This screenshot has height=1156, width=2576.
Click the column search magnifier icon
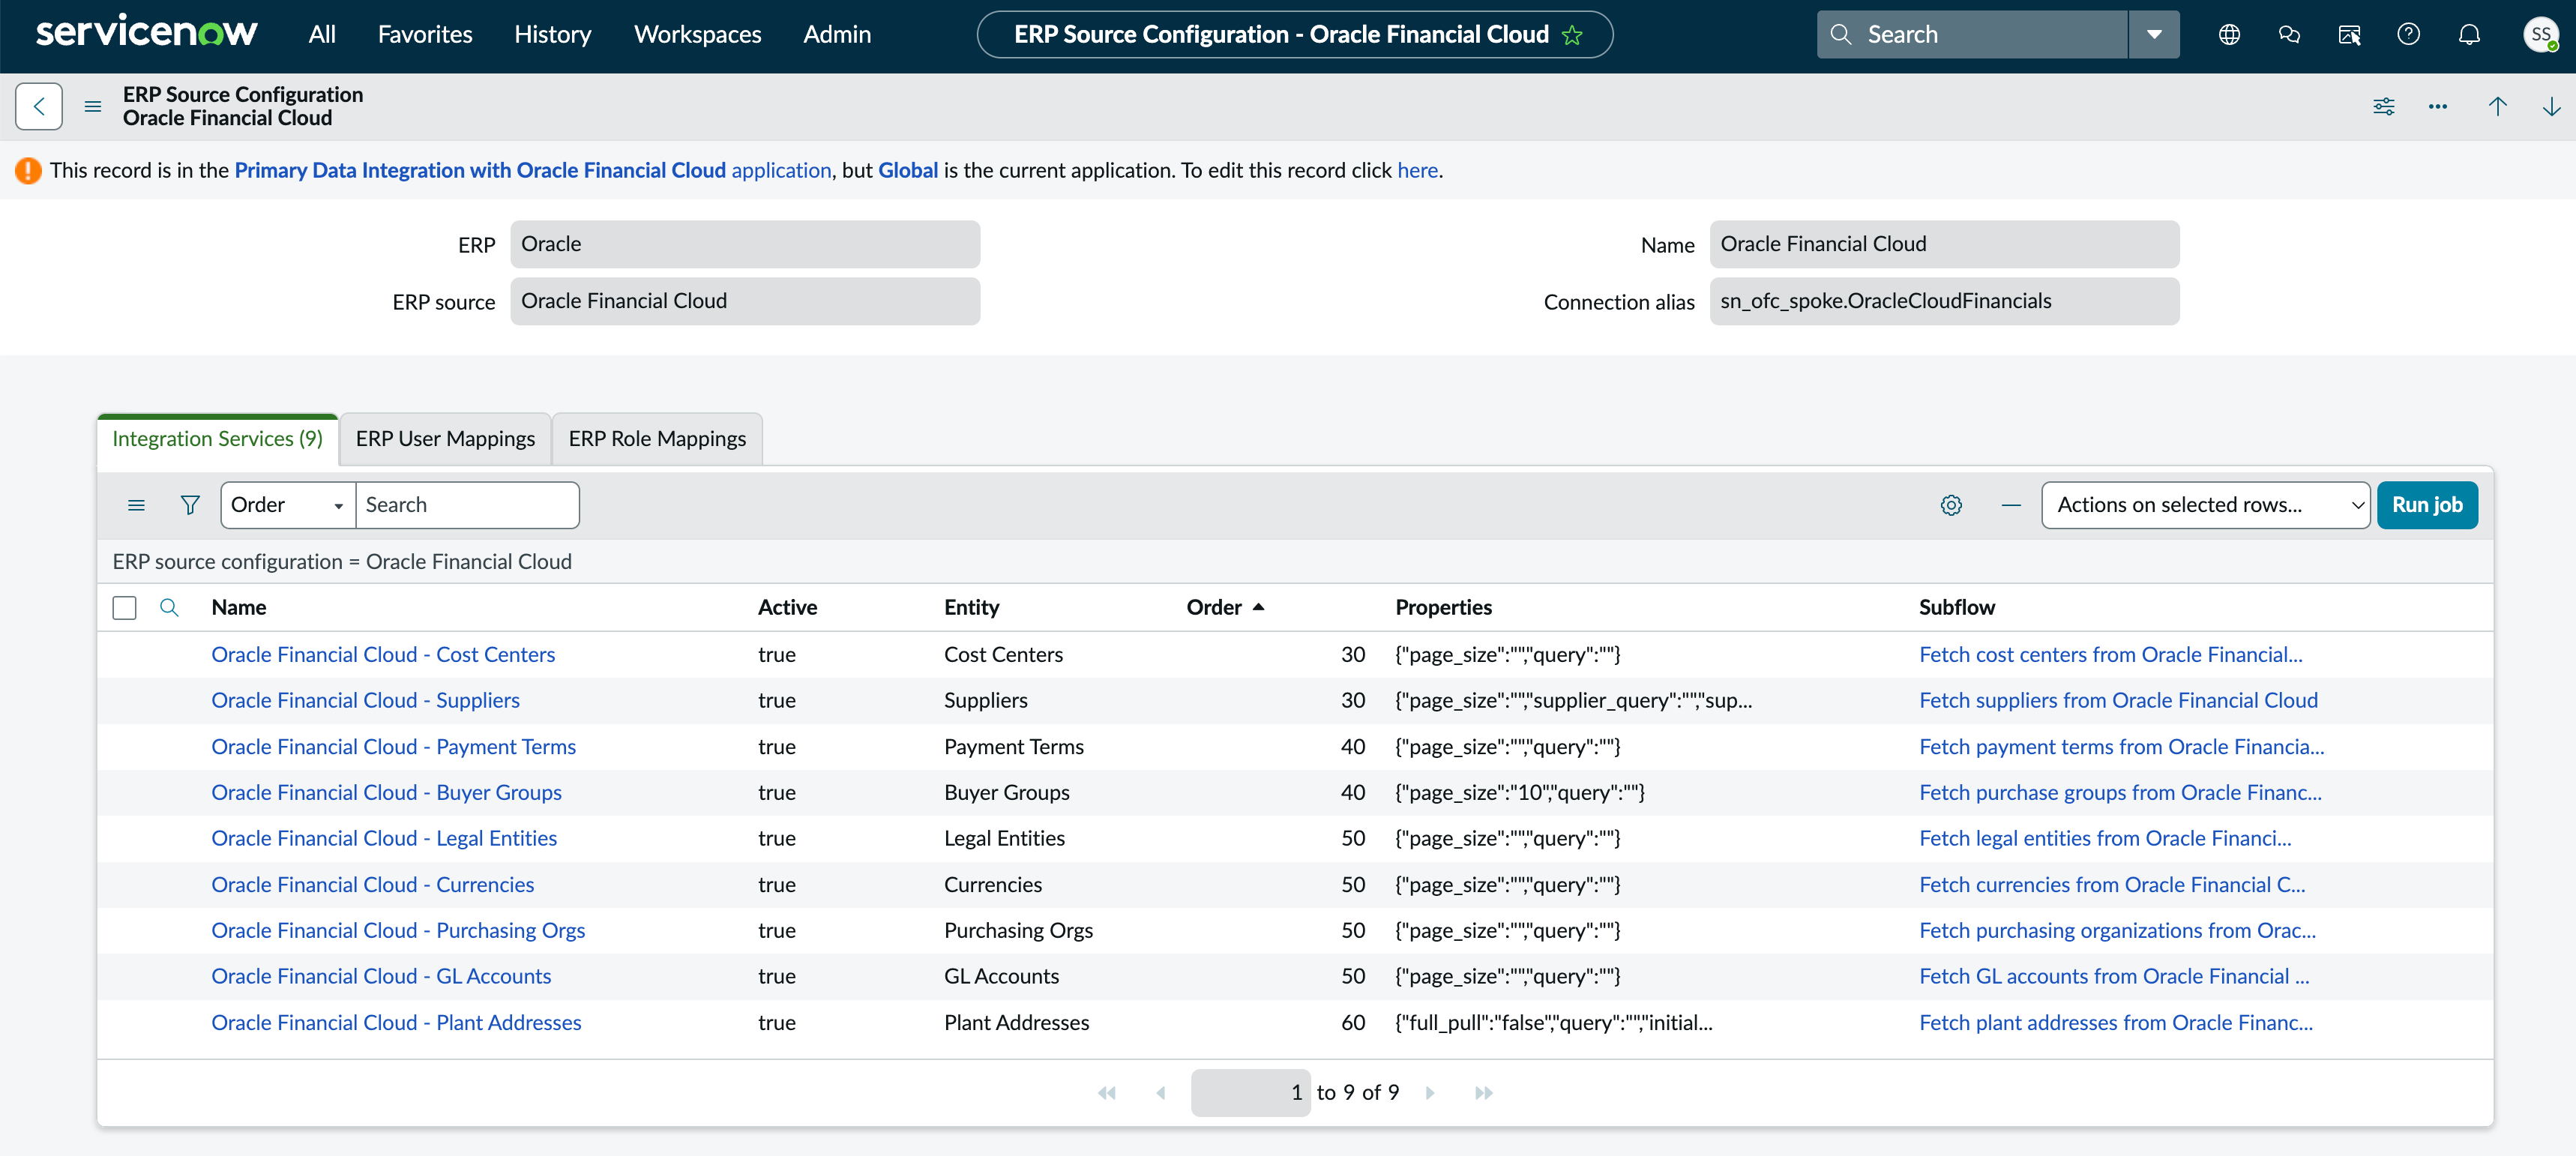click(x=169, y=607)
